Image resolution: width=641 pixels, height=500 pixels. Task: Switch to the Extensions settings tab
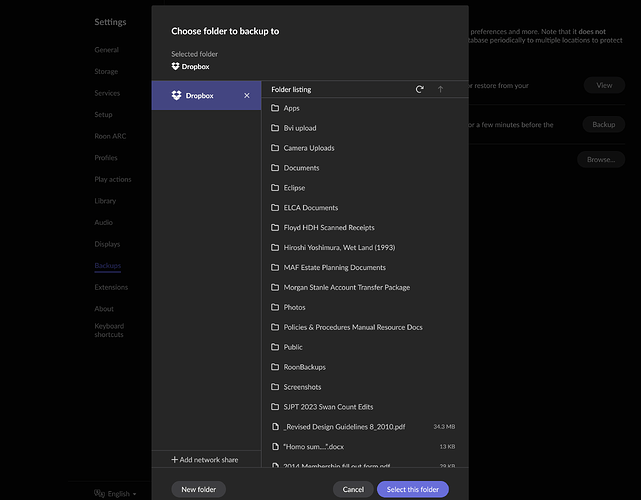[111, 287]
